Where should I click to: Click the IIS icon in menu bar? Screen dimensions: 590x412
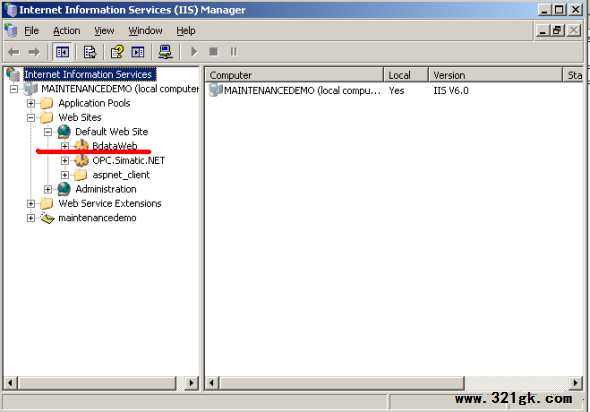(11, 30)
